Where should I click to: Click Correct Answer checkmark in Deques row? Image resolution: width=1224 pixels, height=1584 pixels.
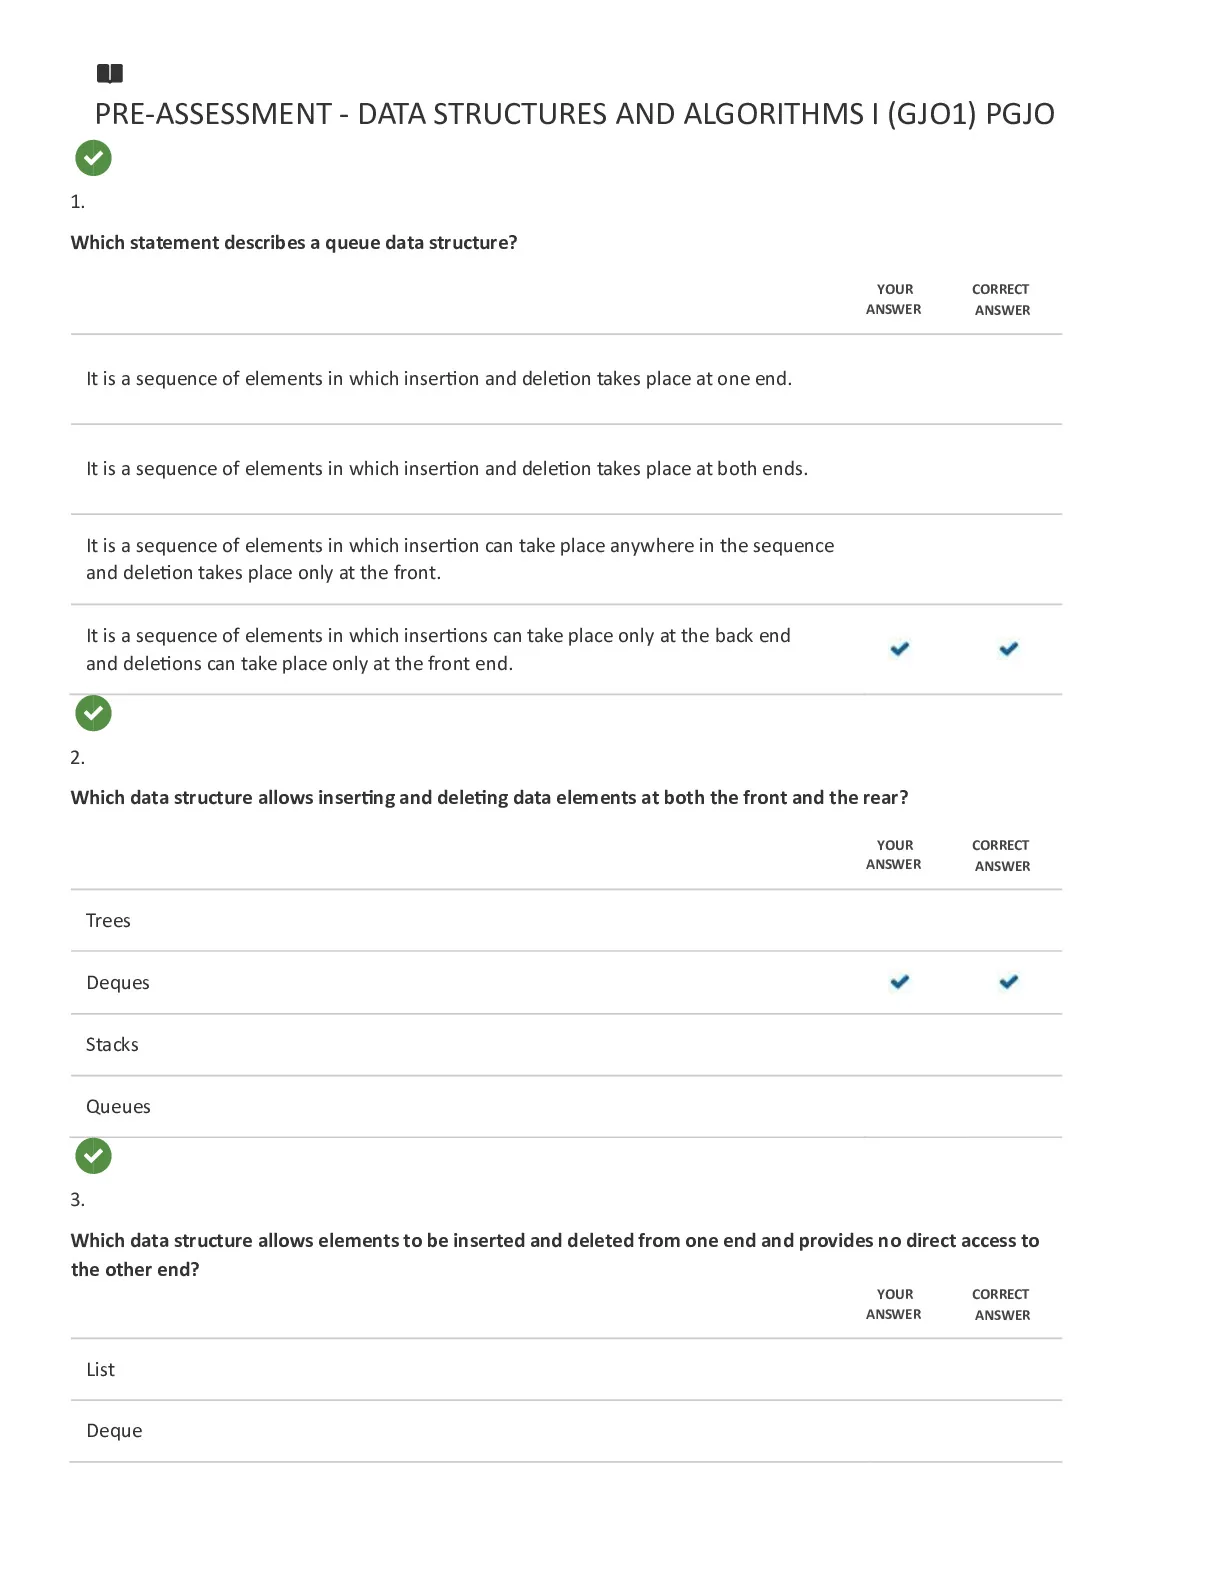[1009, 982]
